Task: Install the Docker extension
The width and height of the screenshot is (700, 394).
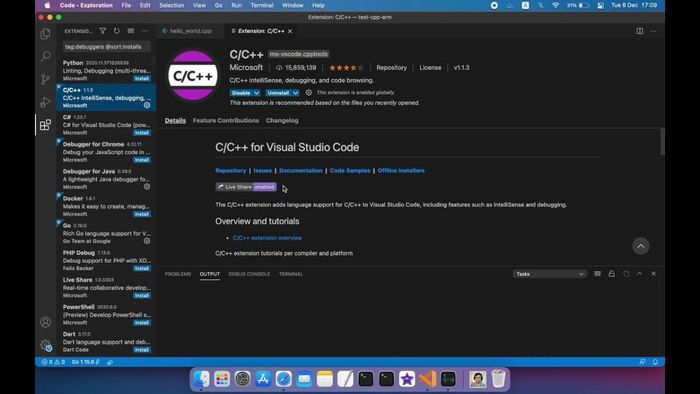Action: (x=142, y=214)
